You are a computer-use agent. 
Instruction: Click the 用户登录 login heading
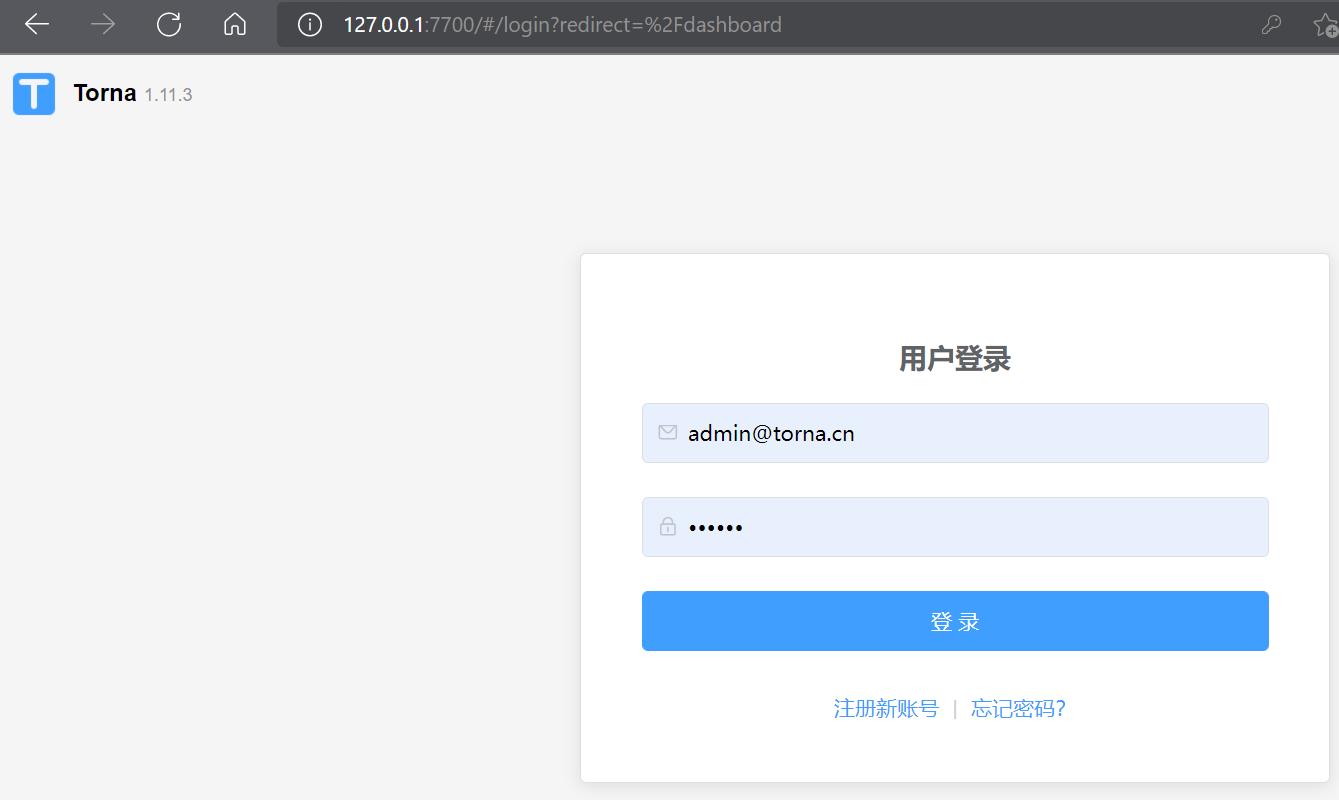954,358
